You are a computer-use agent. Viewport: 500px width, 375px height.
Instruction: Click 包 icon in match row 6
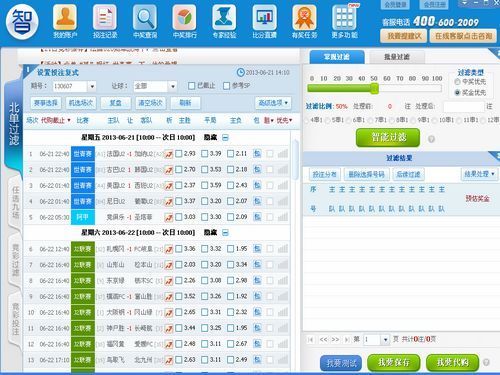(x=257, y=249)
